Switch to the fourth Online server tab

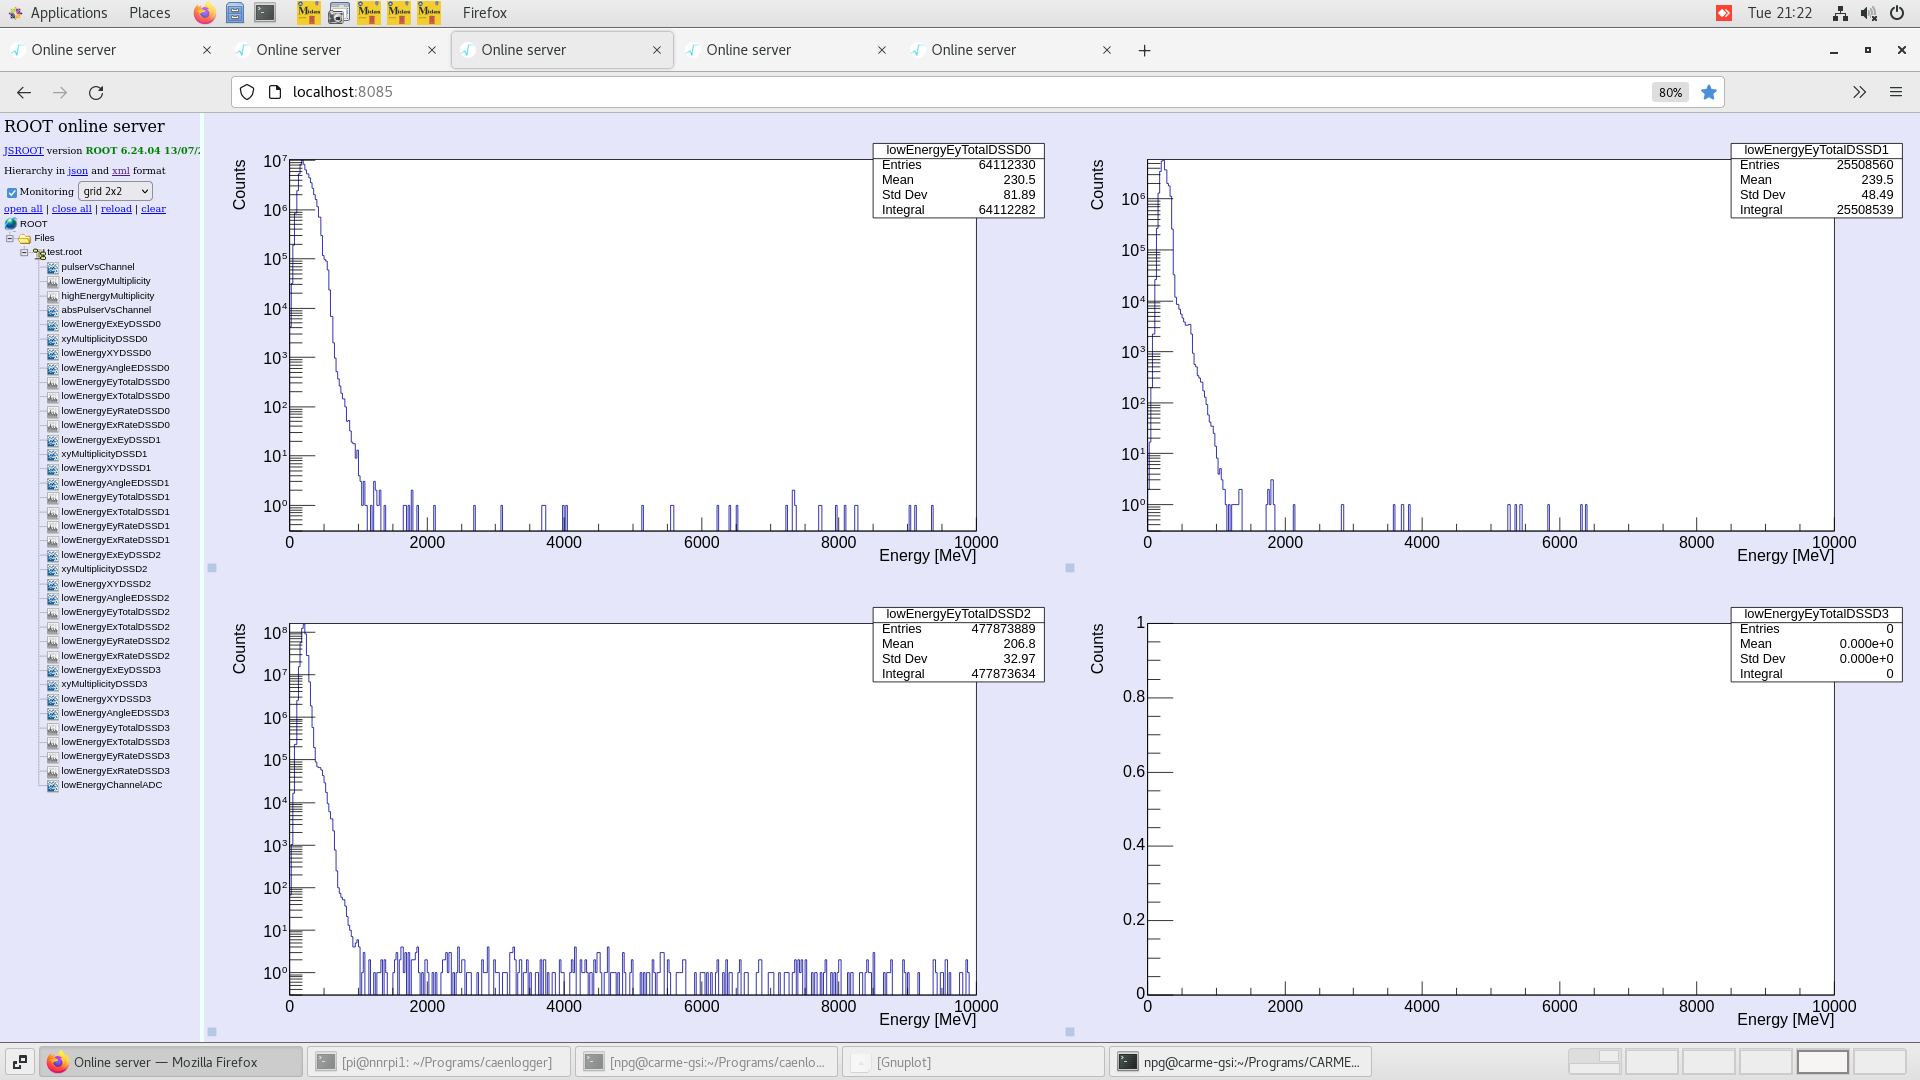tap(786, 49)
